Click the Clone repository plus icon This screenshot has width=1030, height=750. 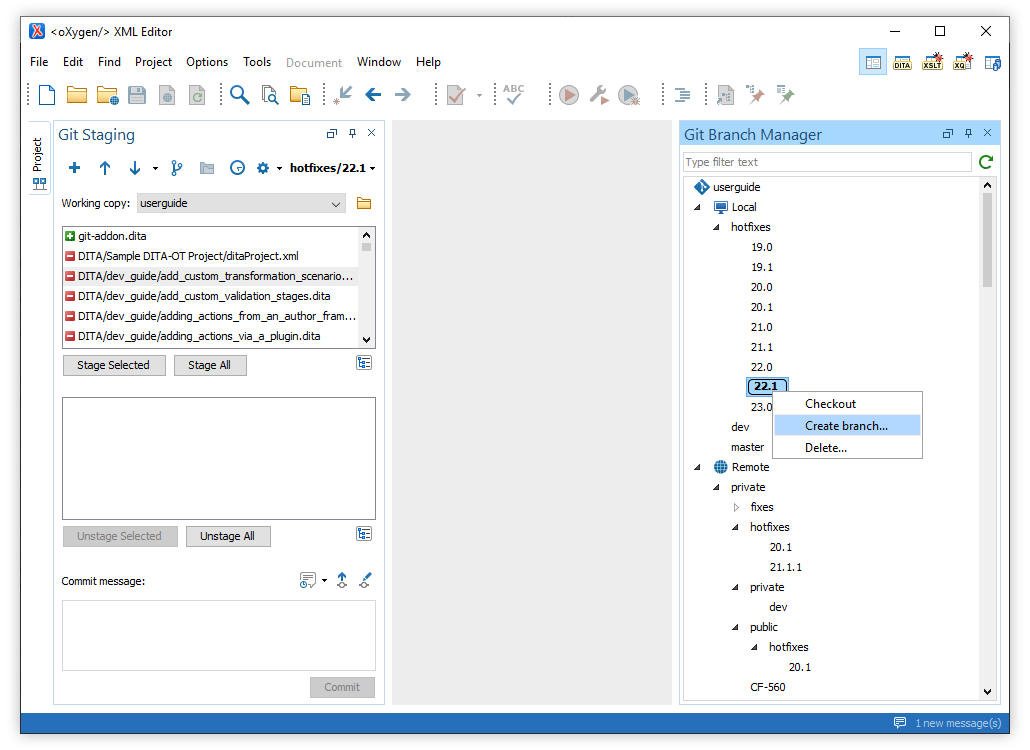click(x=74, y=168)
